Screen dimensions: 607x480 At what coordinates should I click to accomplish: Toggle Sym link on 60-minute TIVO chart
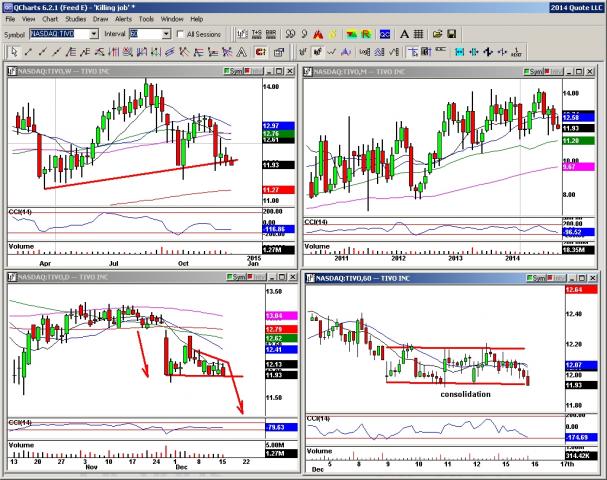[x=536, y=278]
